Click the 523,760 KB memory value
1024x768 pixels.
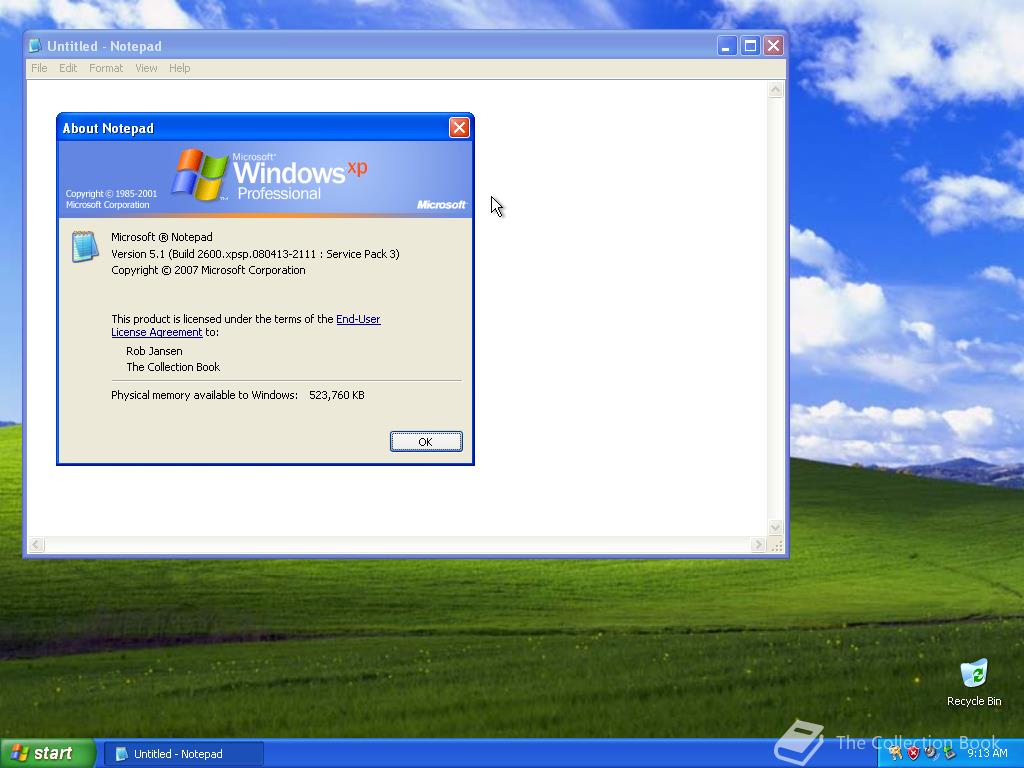(337, 395)
